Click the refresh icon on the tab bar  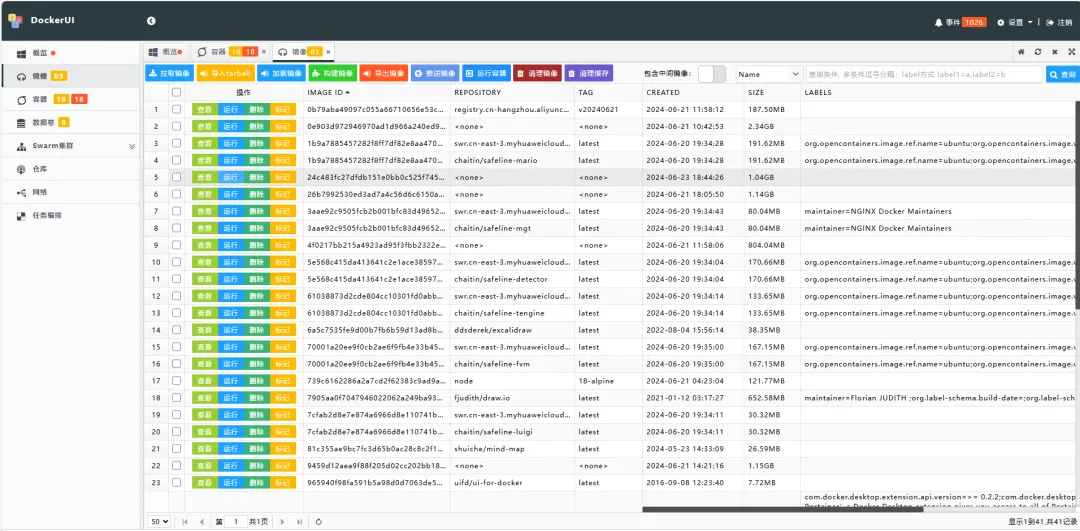point(1038,52)
